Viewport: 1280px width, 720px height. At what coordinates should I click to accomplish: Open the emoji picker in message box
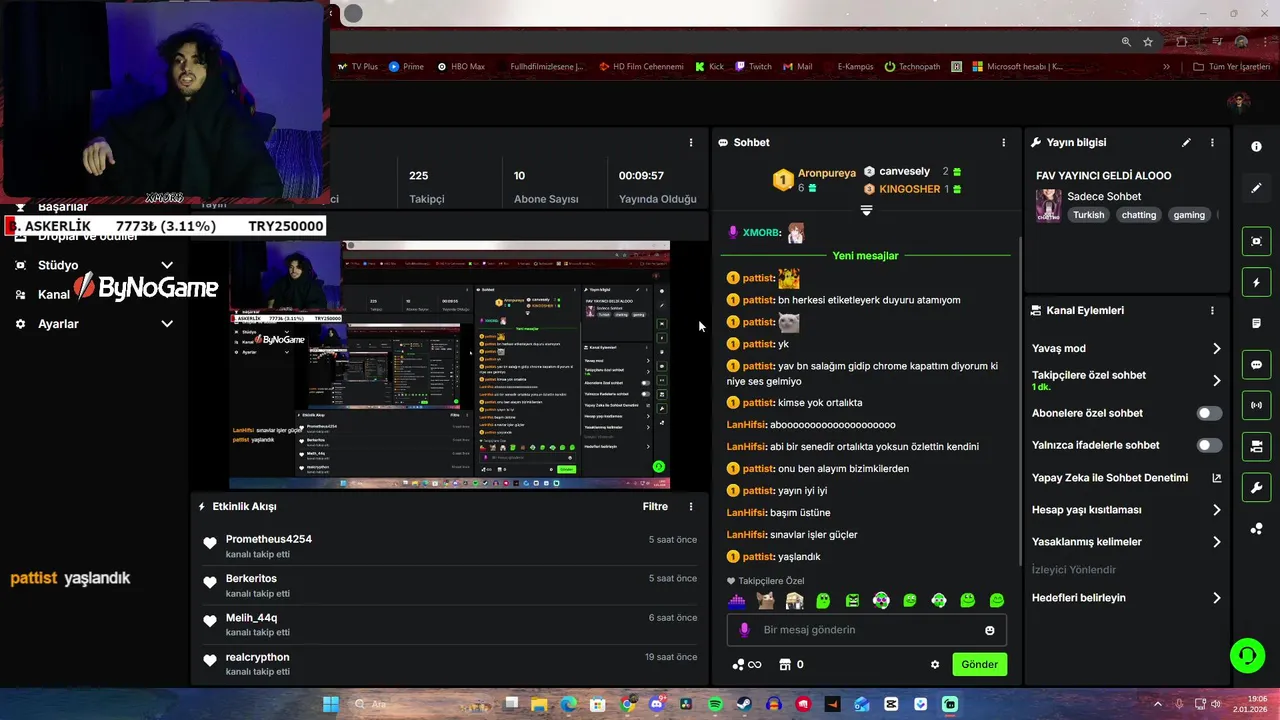[990, 630]
